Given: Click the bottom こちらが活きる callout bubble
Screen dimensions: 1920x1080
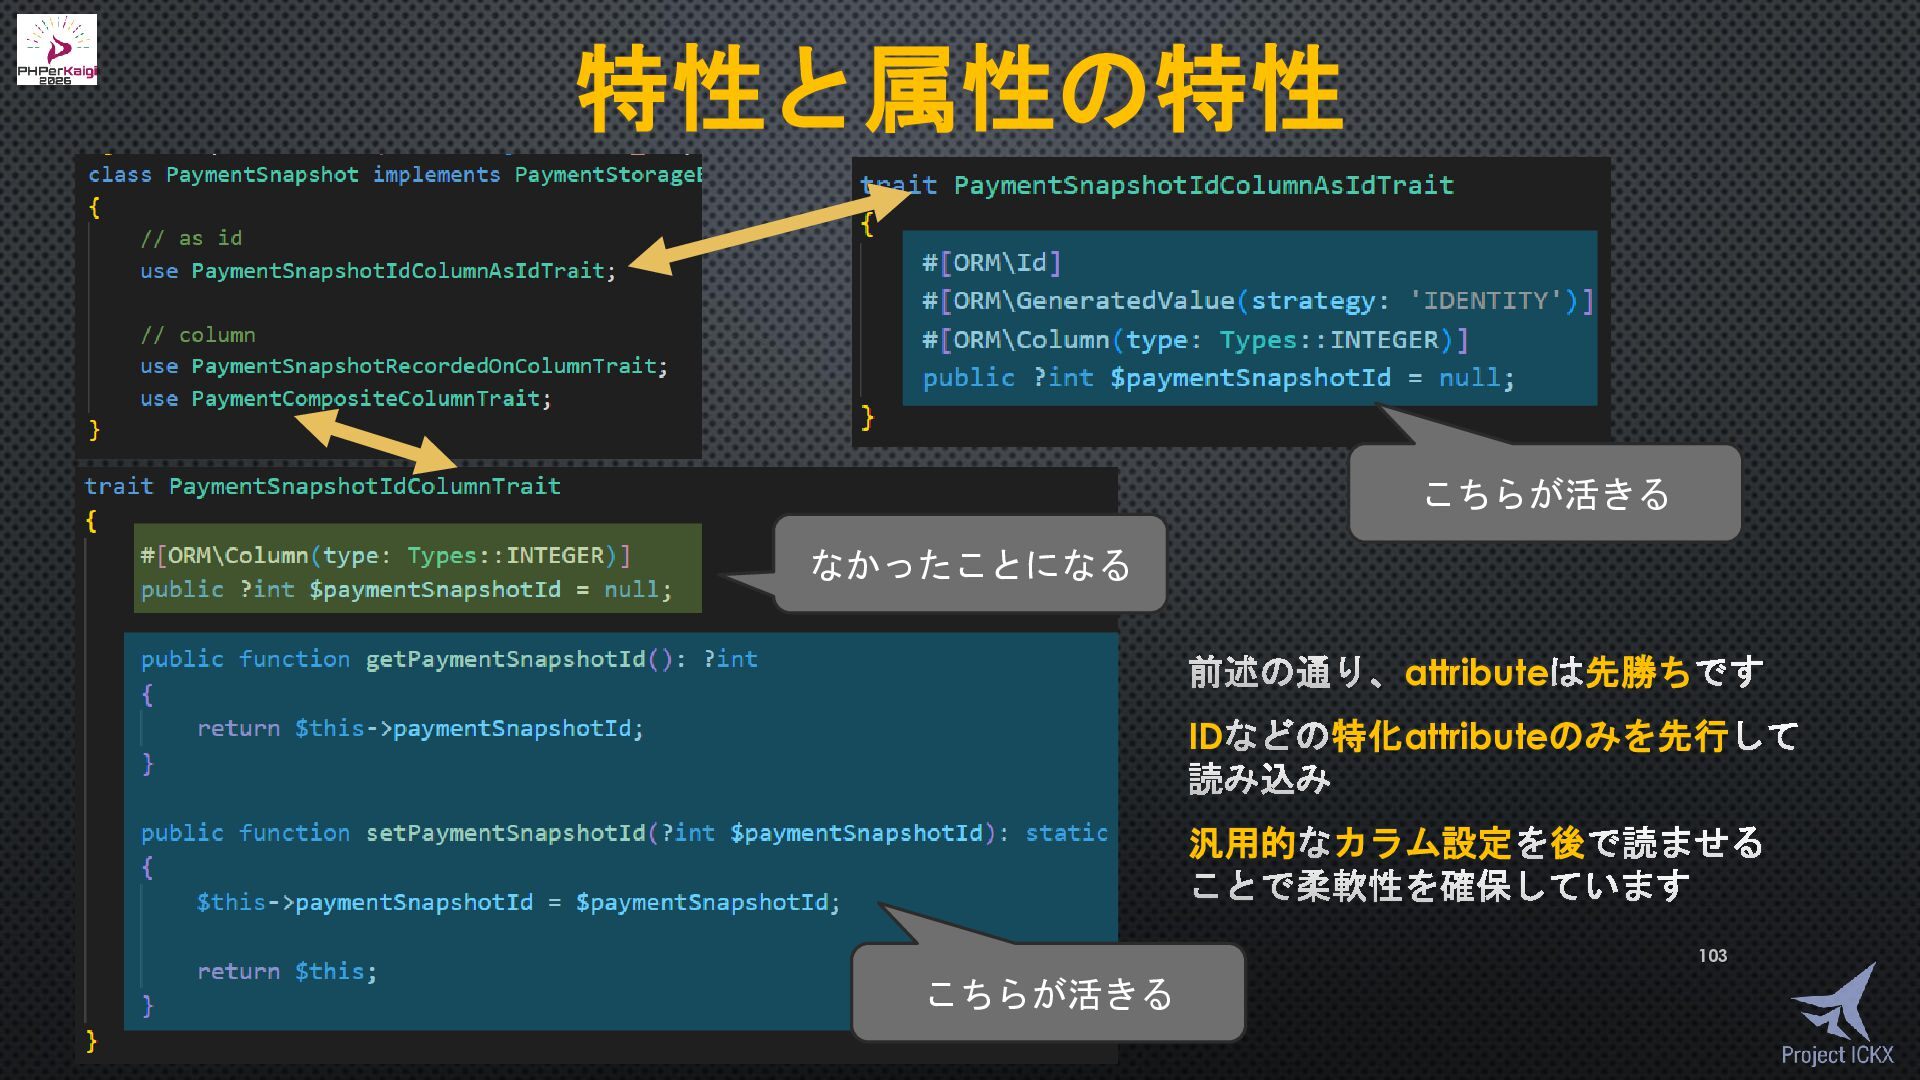Looking at the screenshot, I should (1048, 993).
